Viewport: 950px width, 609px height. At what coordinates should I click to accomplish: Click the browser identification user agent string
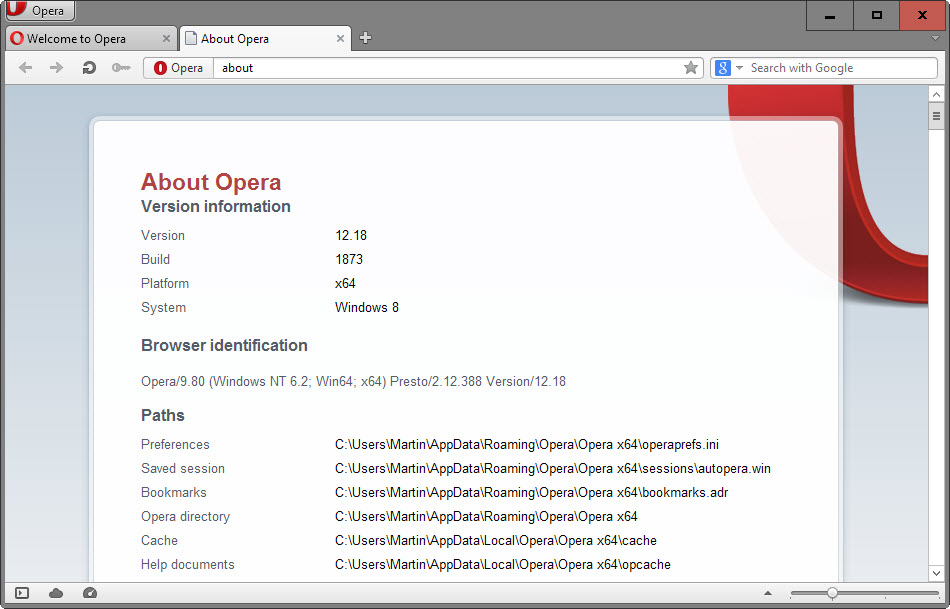click(x=353, y=382)
